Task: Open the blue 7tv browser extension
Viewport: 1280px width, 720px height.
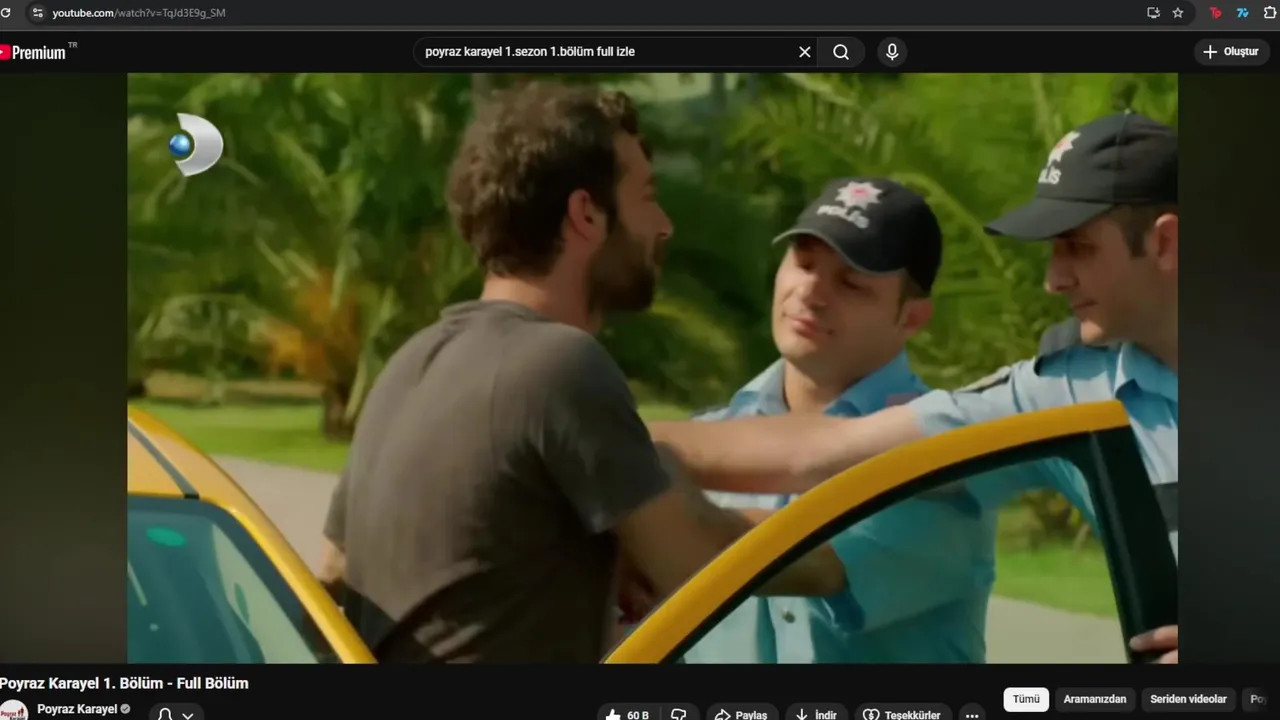Action: pyautogui.click(x=1243, y=13)
